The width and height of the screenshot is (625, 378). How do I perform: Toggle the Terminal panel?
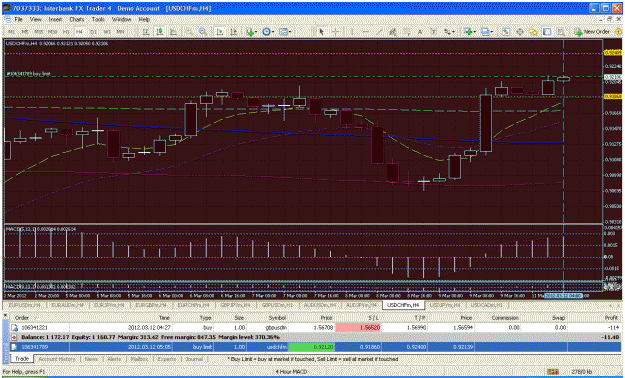click(547, 32)
